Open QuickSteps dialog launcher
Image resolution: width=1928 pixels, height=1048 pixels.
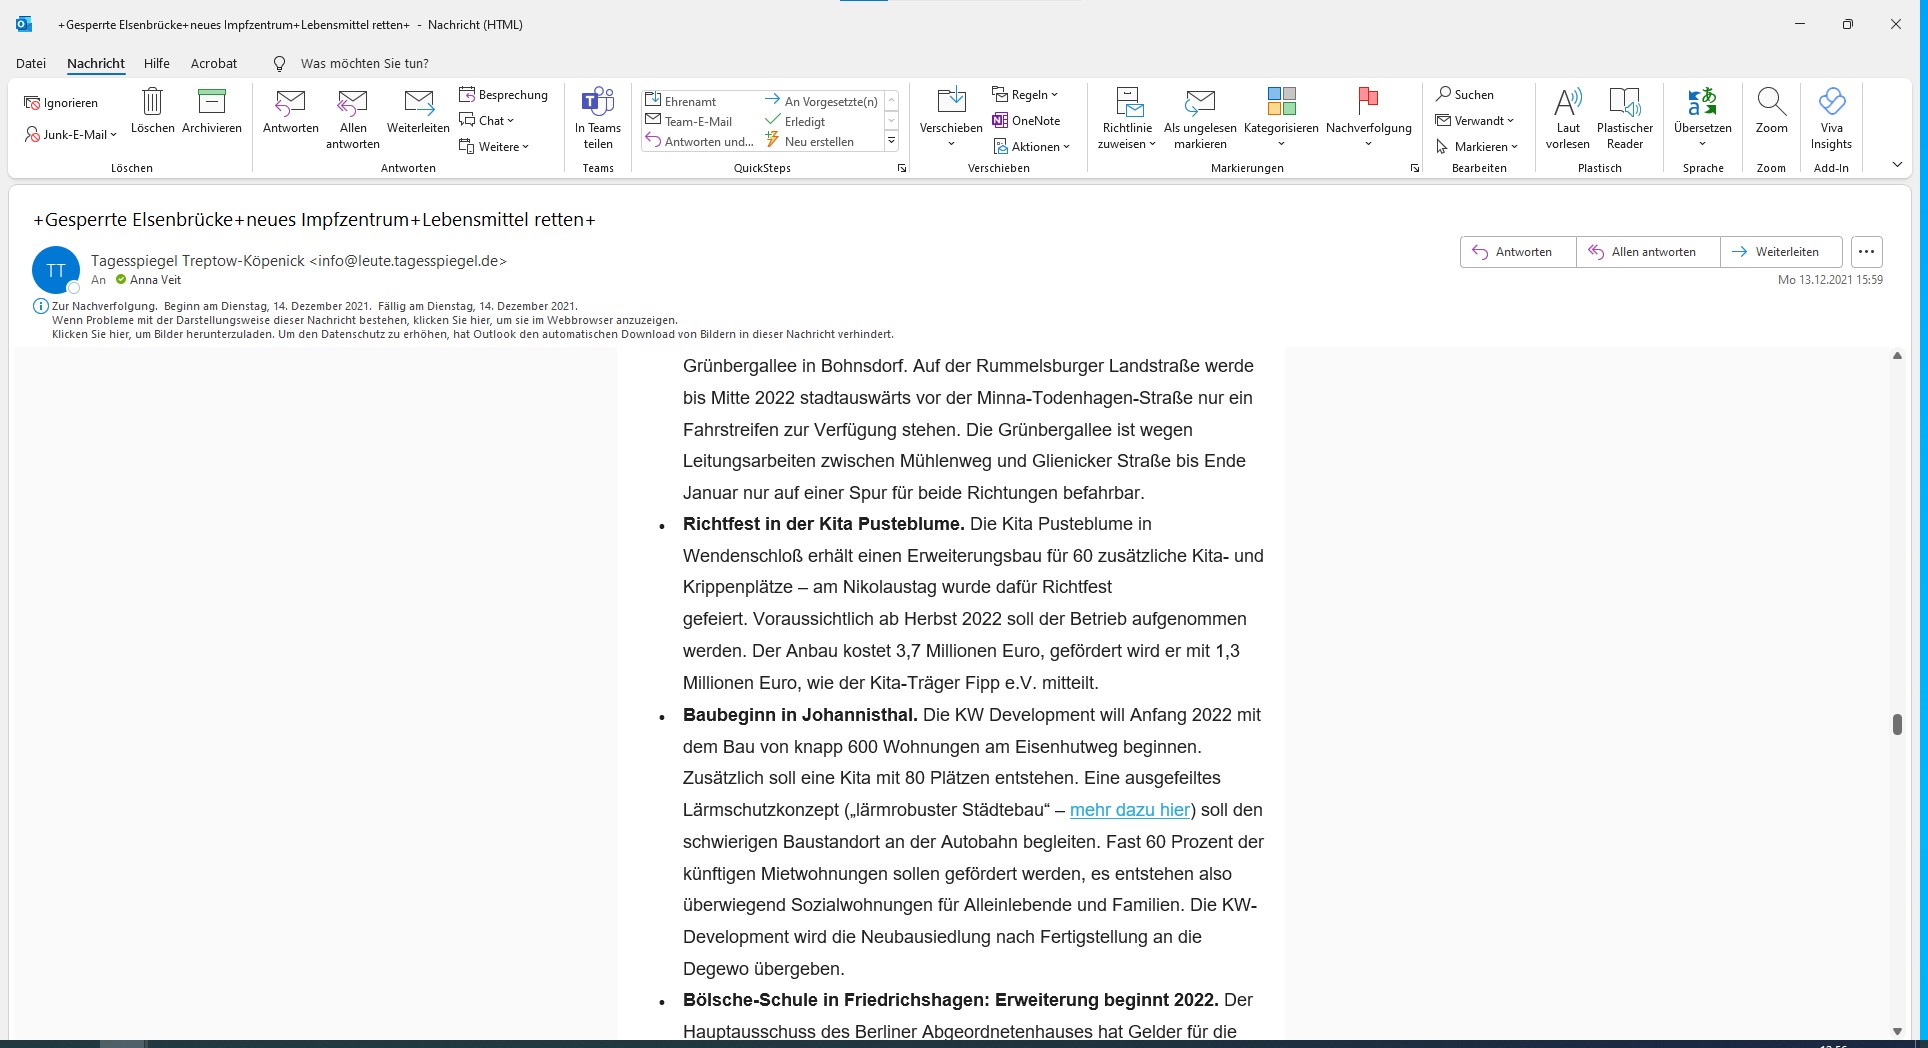[901, 169]
